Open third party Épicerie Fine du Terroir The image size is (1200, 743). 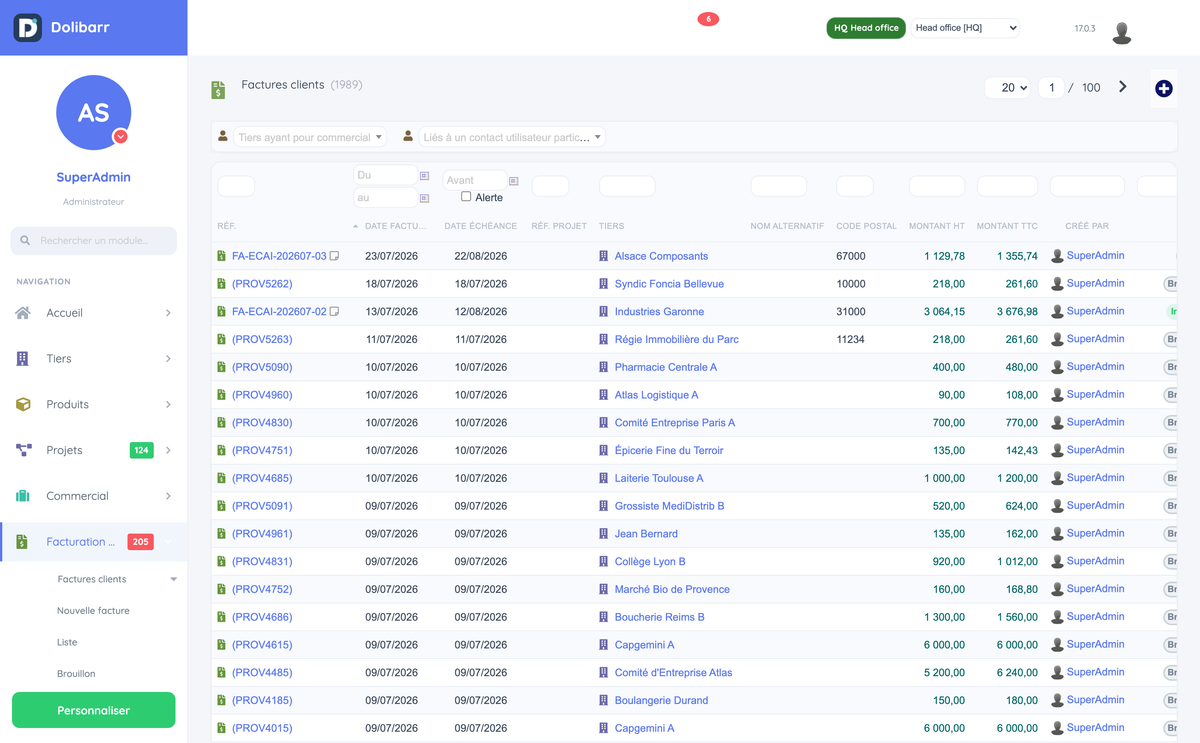tap(669, 450)
